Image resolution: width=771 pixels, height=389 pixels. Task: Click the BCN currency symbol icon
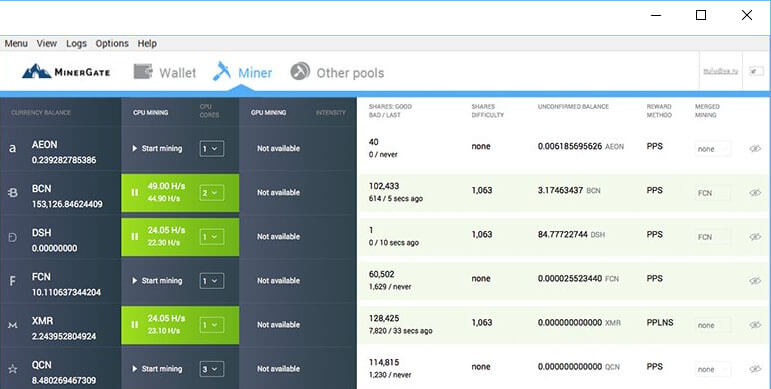(x=13, y=193)
